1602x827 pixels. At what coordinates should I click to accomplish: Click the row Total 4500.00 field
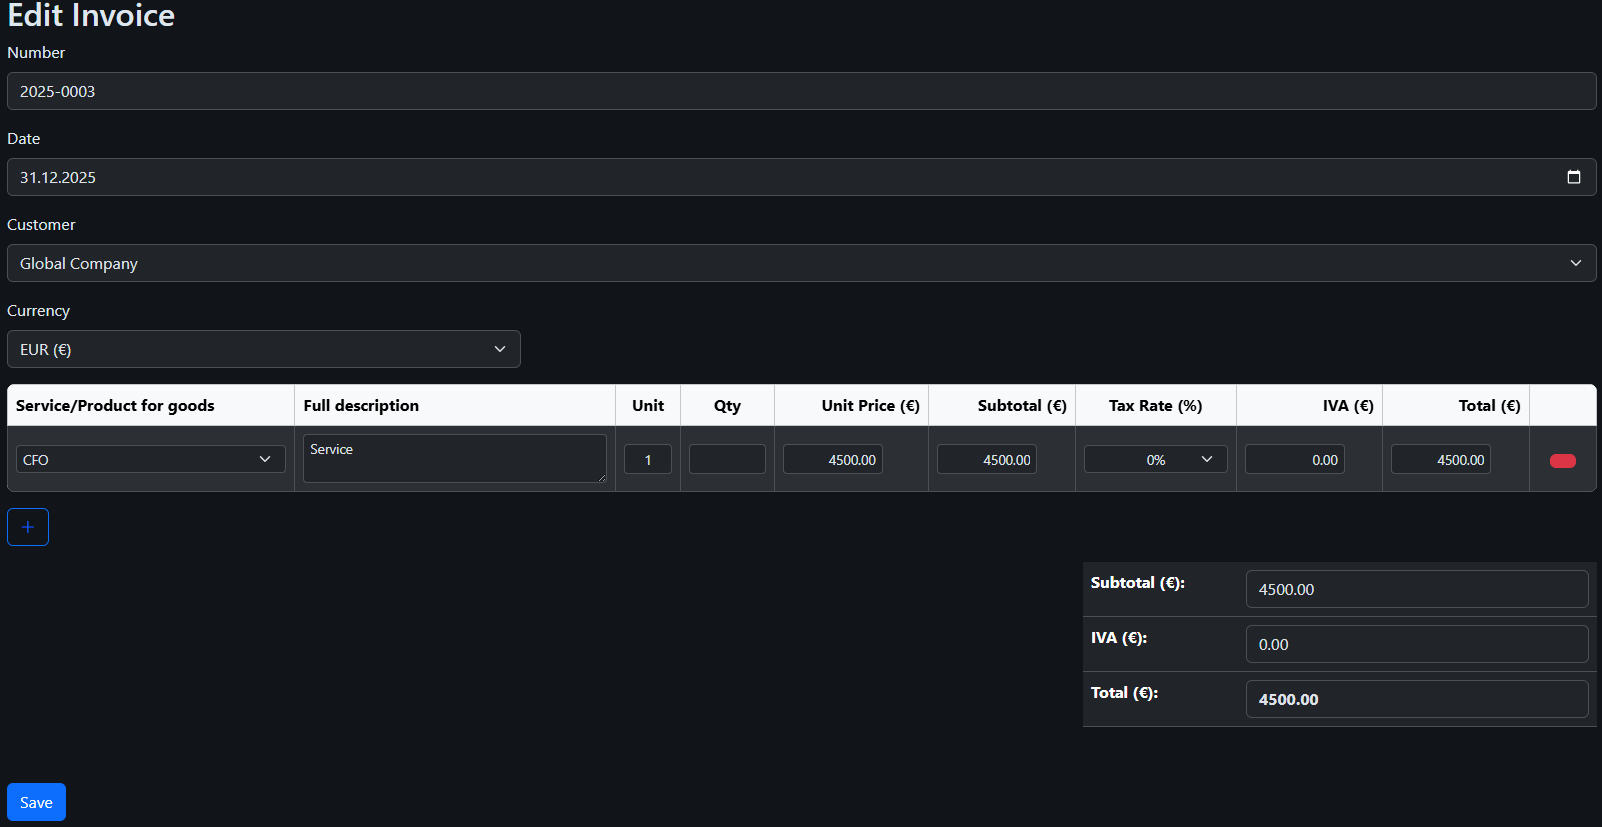(1440, 459)
